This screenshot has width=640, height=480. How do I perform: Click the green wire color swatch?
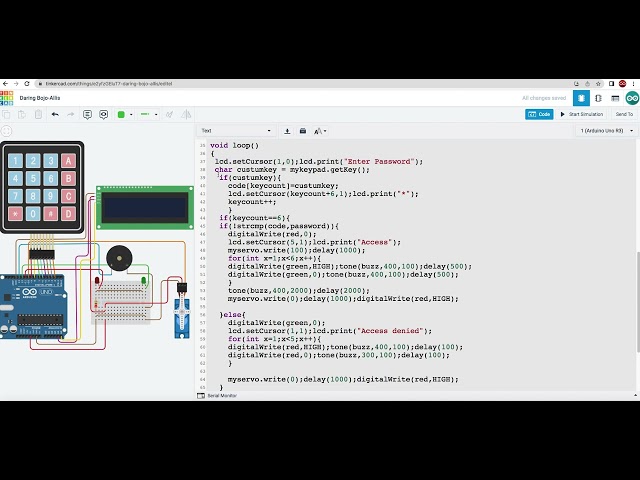point(121,115)
